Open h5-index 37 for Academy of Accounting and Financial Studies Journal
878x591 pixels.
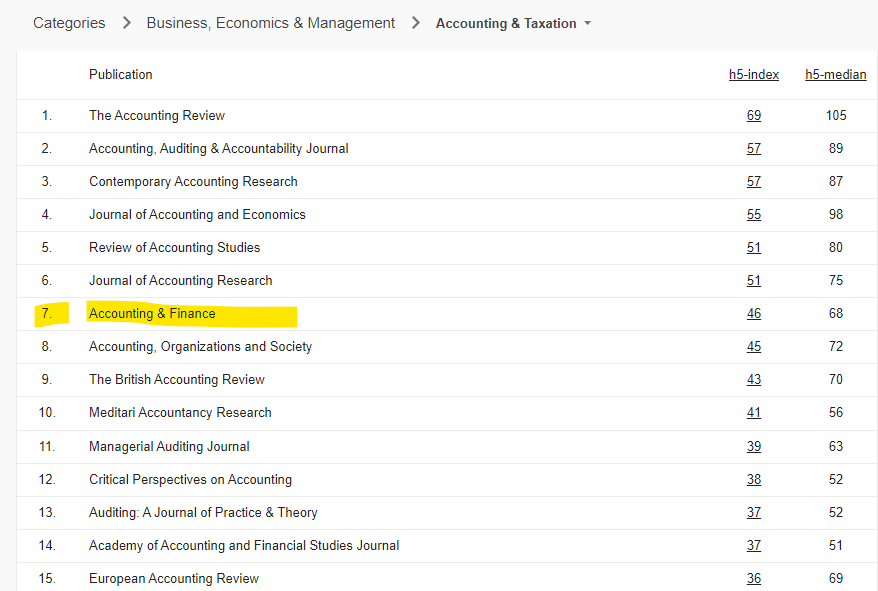(754, 546)
